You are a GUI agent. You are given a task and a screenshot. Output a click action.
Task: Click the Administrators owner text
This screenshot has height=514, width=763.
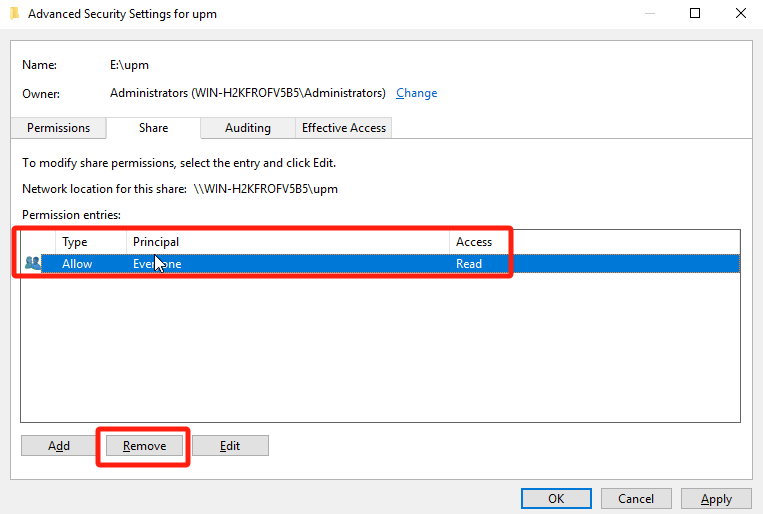click(247, 93)
